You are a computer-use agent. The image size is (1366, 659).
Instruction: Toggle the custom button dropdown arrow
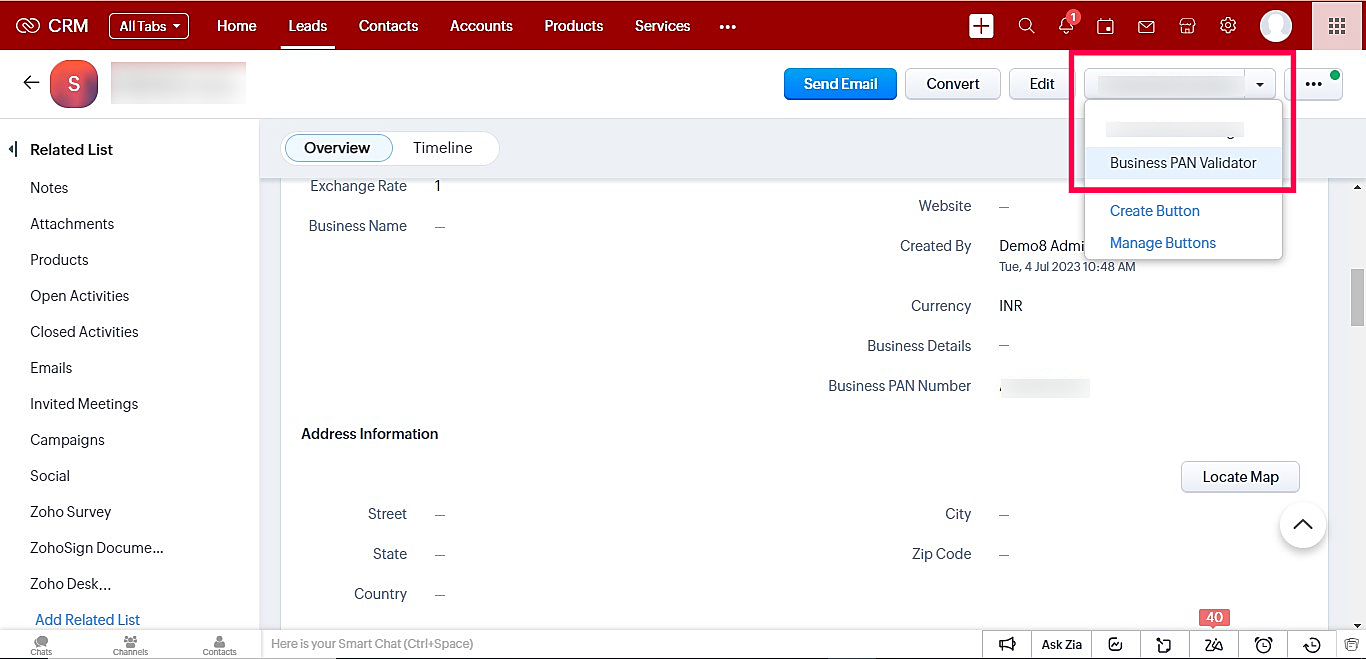pos(1260,84)
